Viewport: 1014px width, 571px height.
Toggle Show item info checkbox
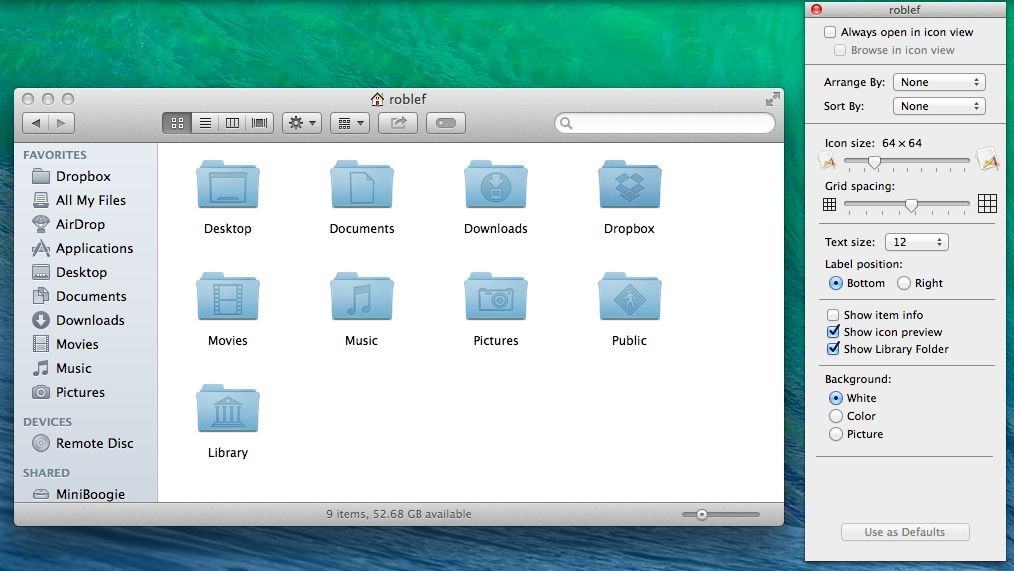833,315
